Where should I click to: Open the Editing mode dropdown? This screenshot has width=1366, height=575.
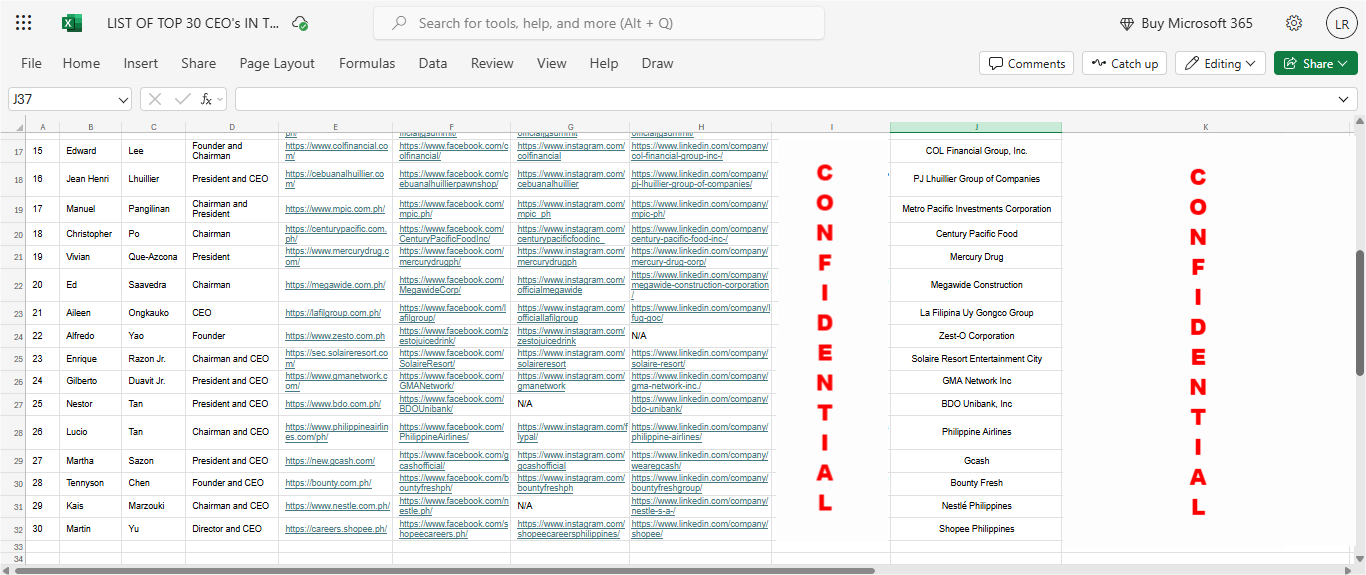[1220, 63]
